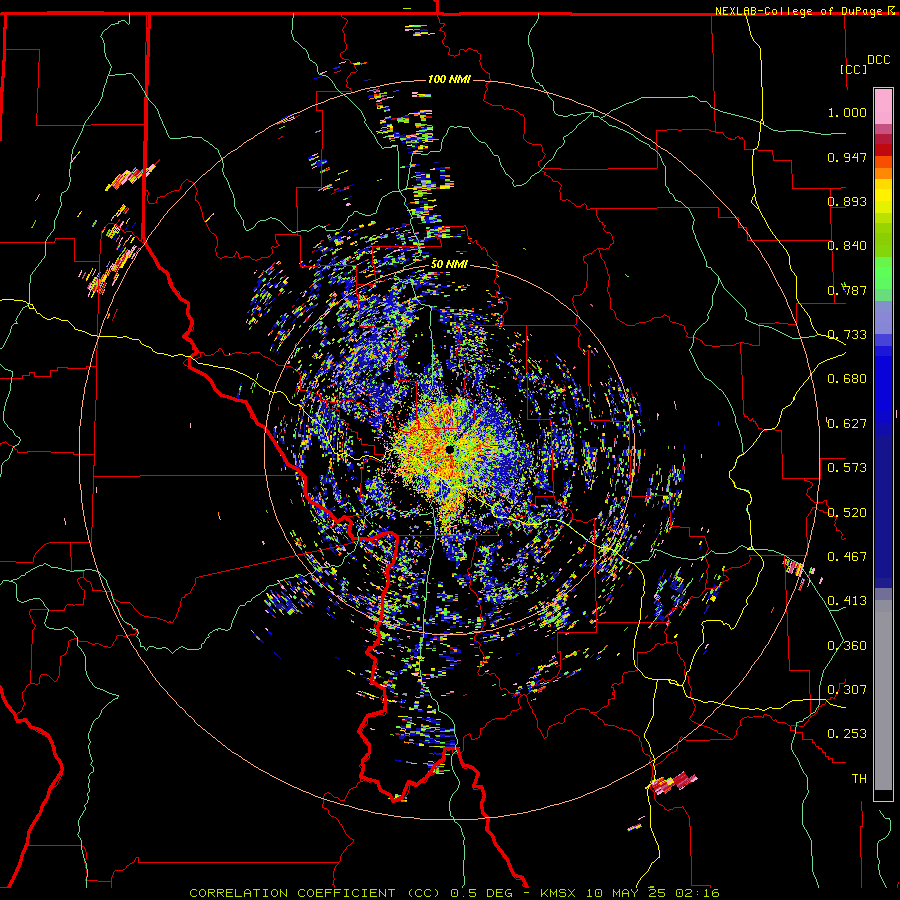Select the [CC] product label
900x900 pixels.
click(x=853, y=69)
